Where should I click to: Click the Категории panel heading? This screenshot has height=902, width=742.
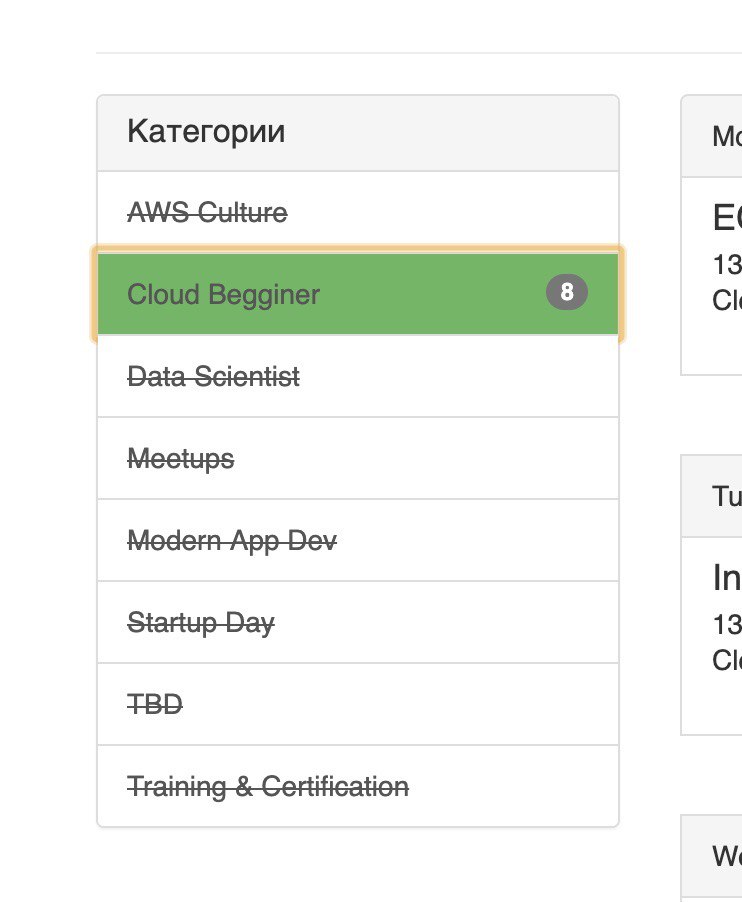point(358,133)
